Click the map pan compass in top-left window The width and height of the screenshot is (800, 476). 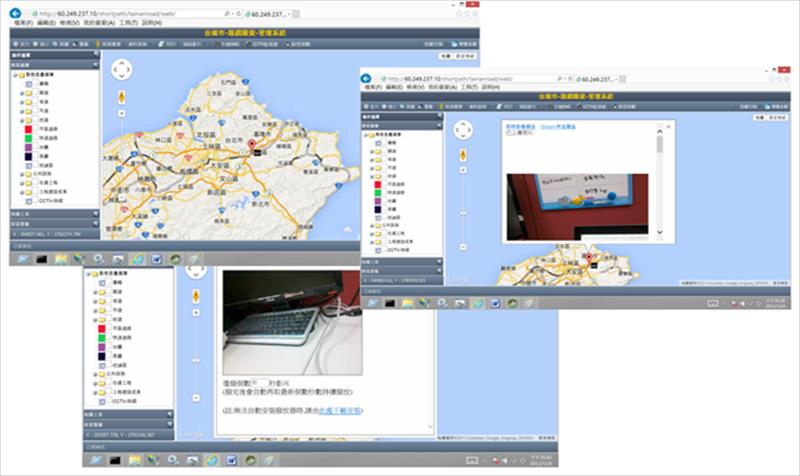[x=122, y=69]
